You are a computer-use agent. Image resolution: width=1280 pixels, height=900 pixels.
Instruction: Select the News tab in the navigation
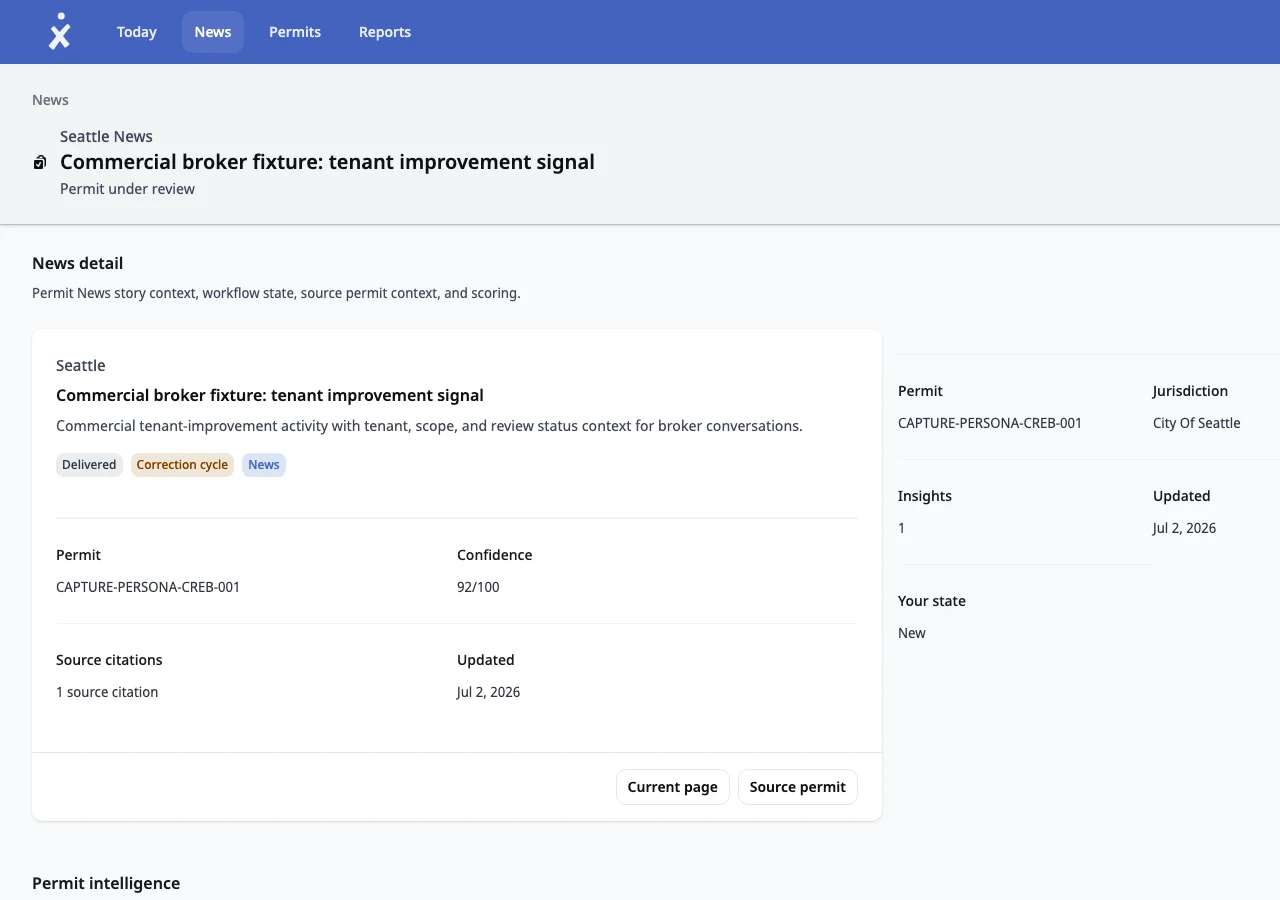pyautogui.click(x=213, y=32)
